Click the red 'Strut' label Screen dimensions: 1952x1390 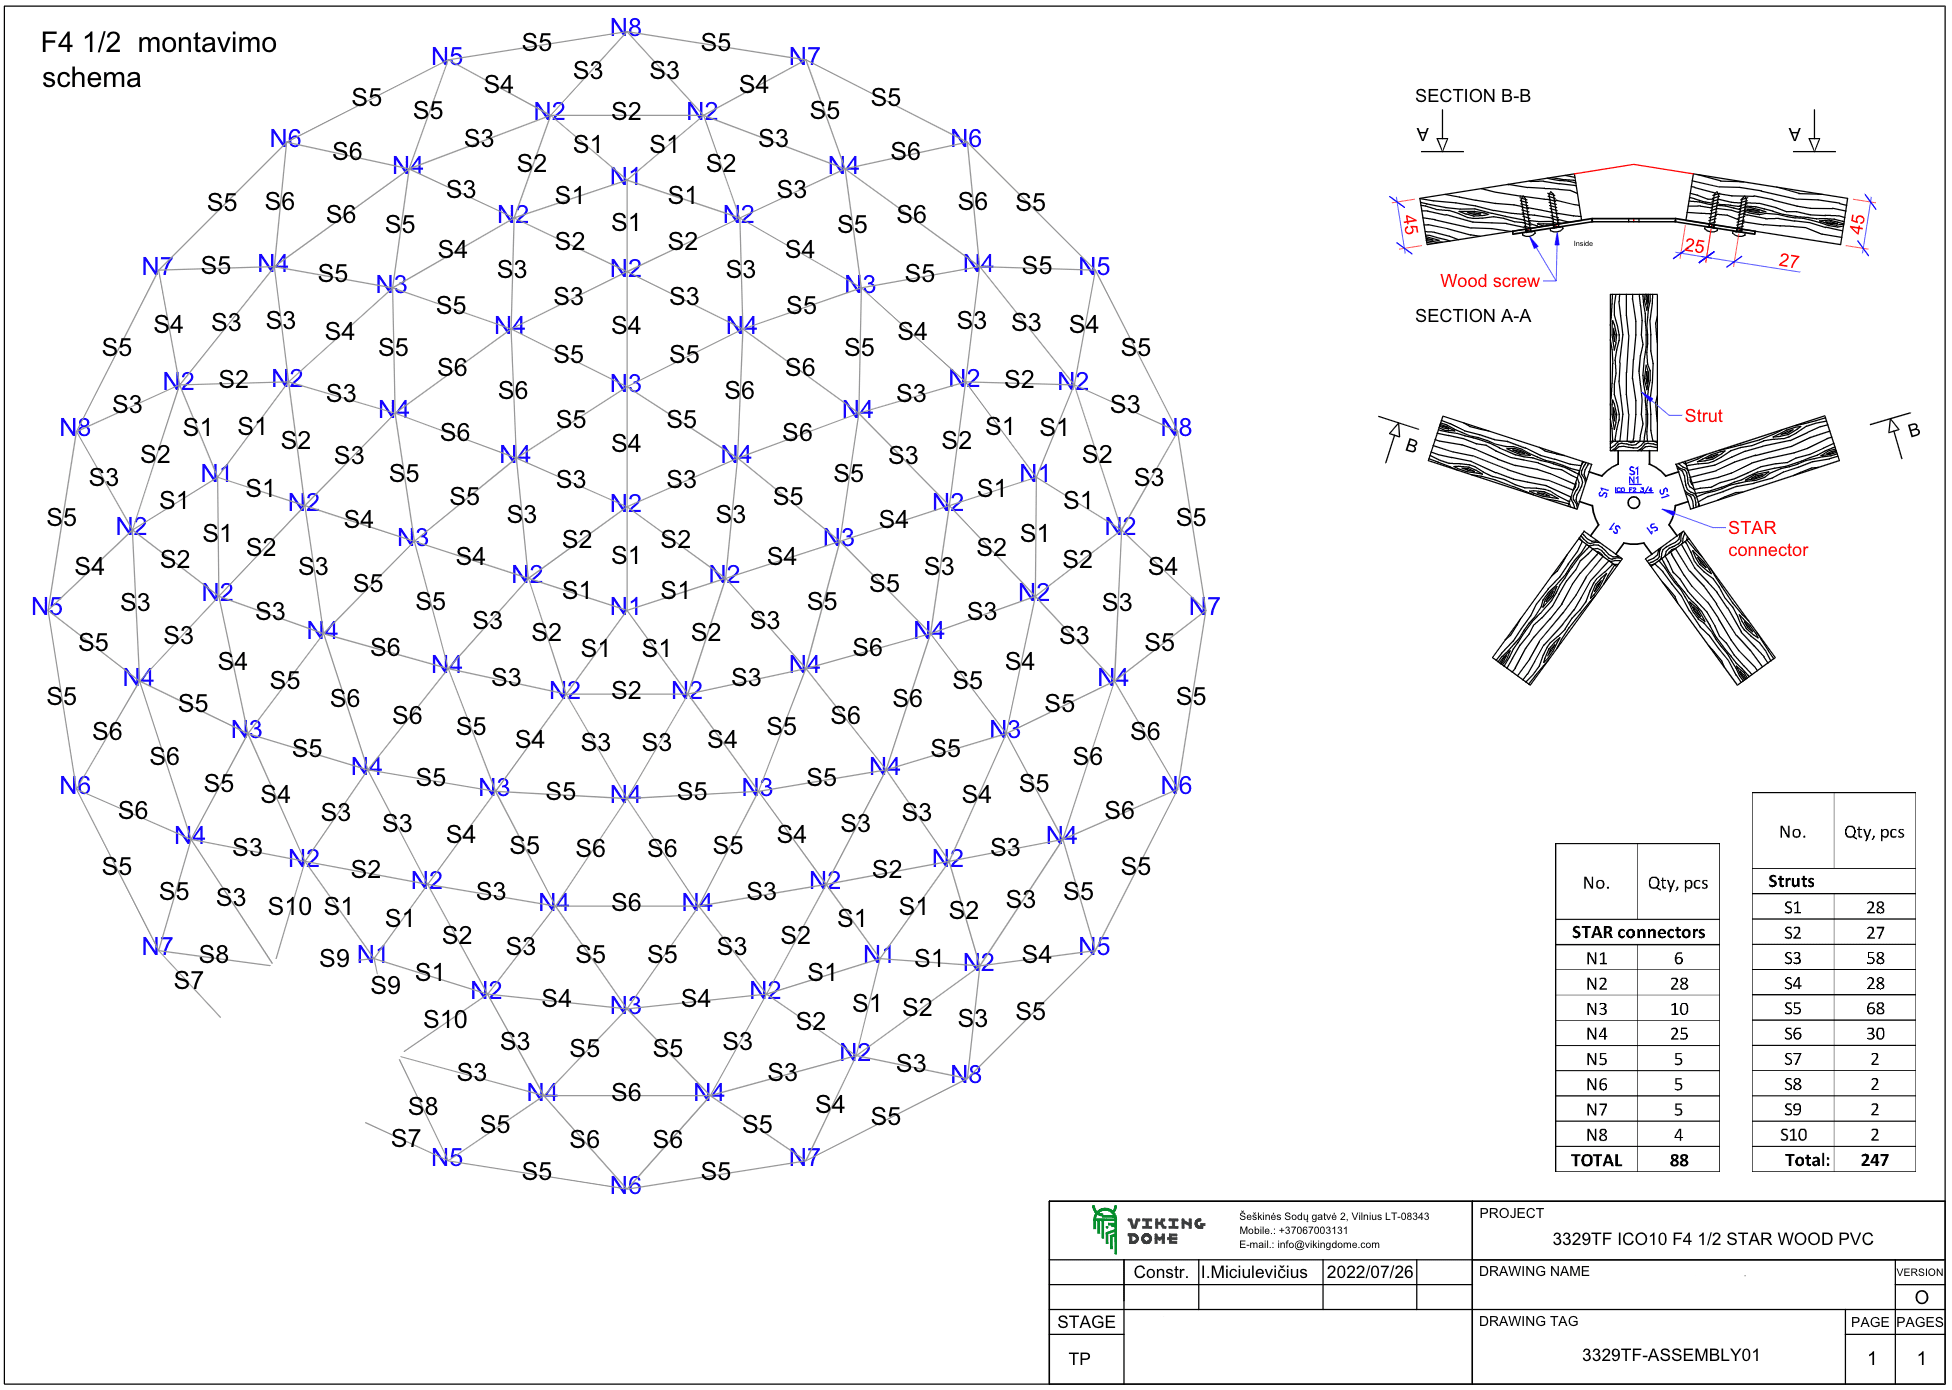(x=1703, y=416)
